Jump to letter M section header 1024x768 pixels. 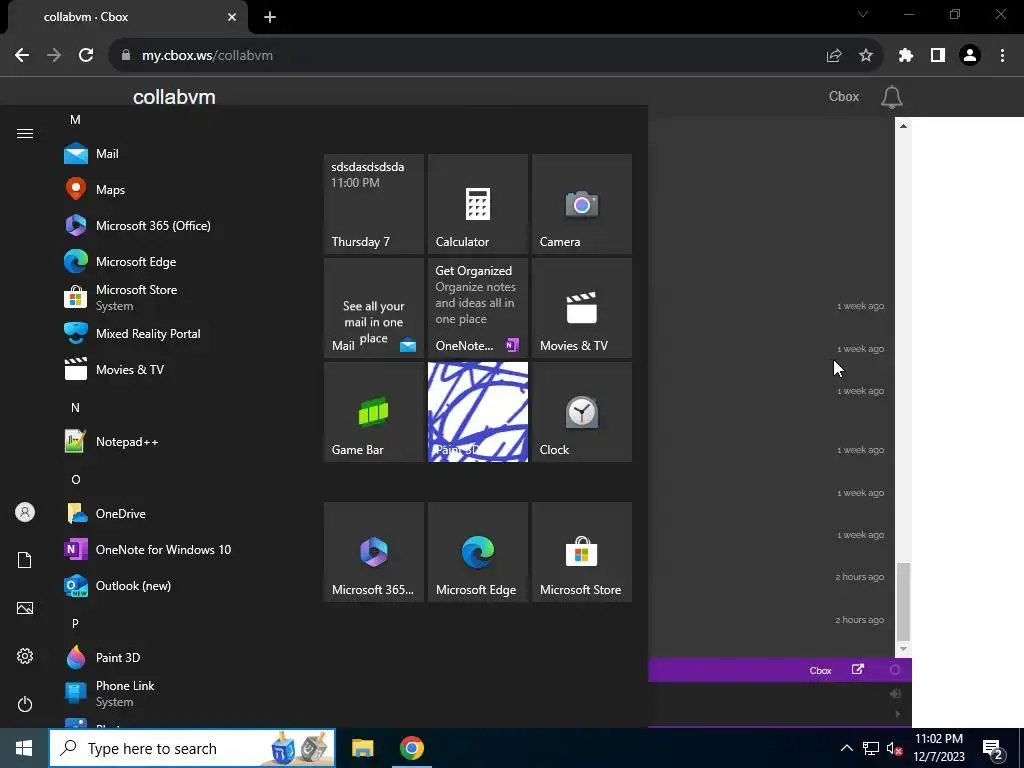(x=75, y=120)
